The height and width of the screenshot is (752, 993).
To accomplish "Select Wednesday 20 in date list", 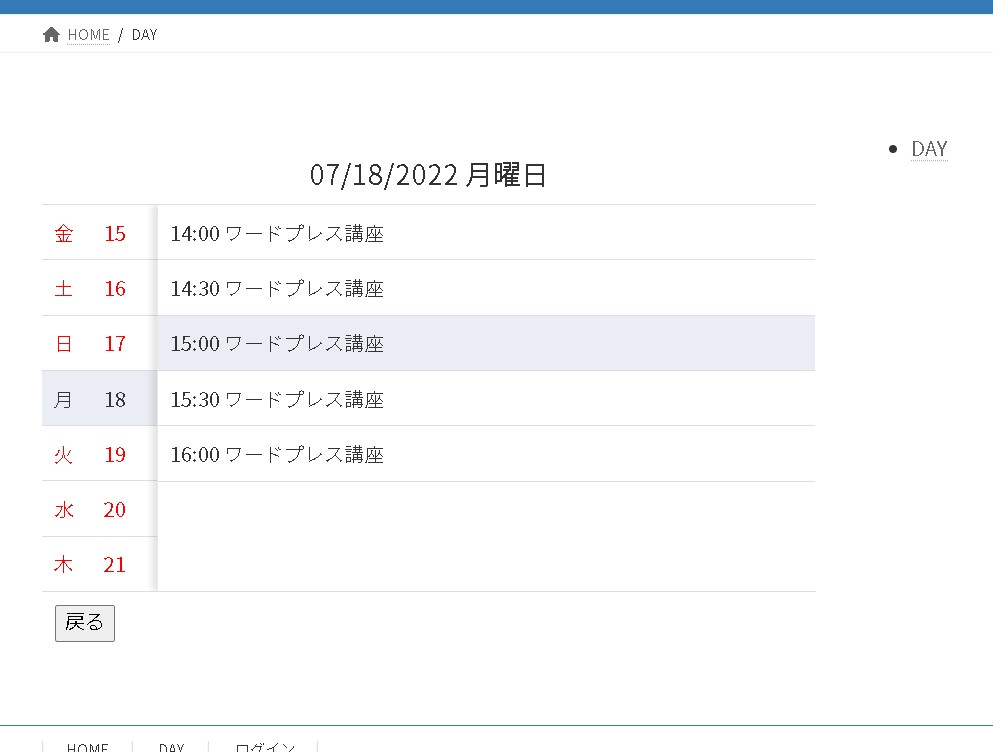I will point(90,510).
